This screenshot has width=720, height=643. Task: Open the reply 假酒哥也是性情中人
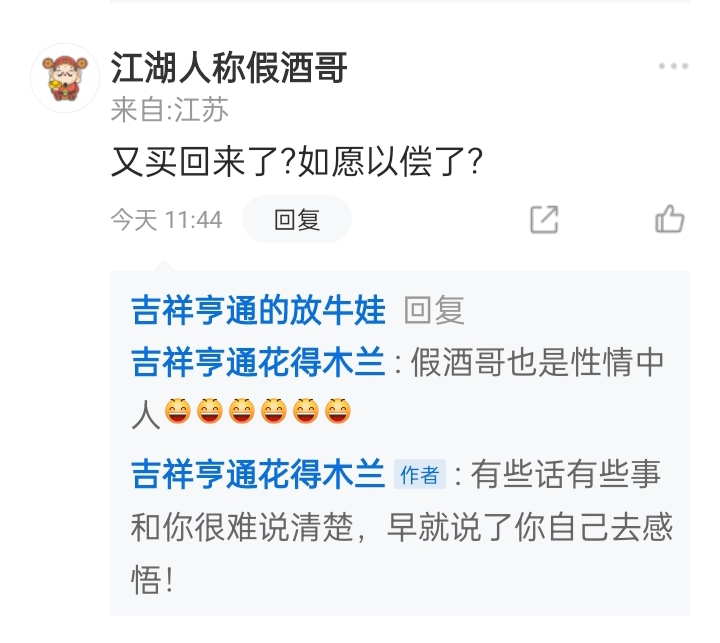pyautogui.click(x=398, y=387)
